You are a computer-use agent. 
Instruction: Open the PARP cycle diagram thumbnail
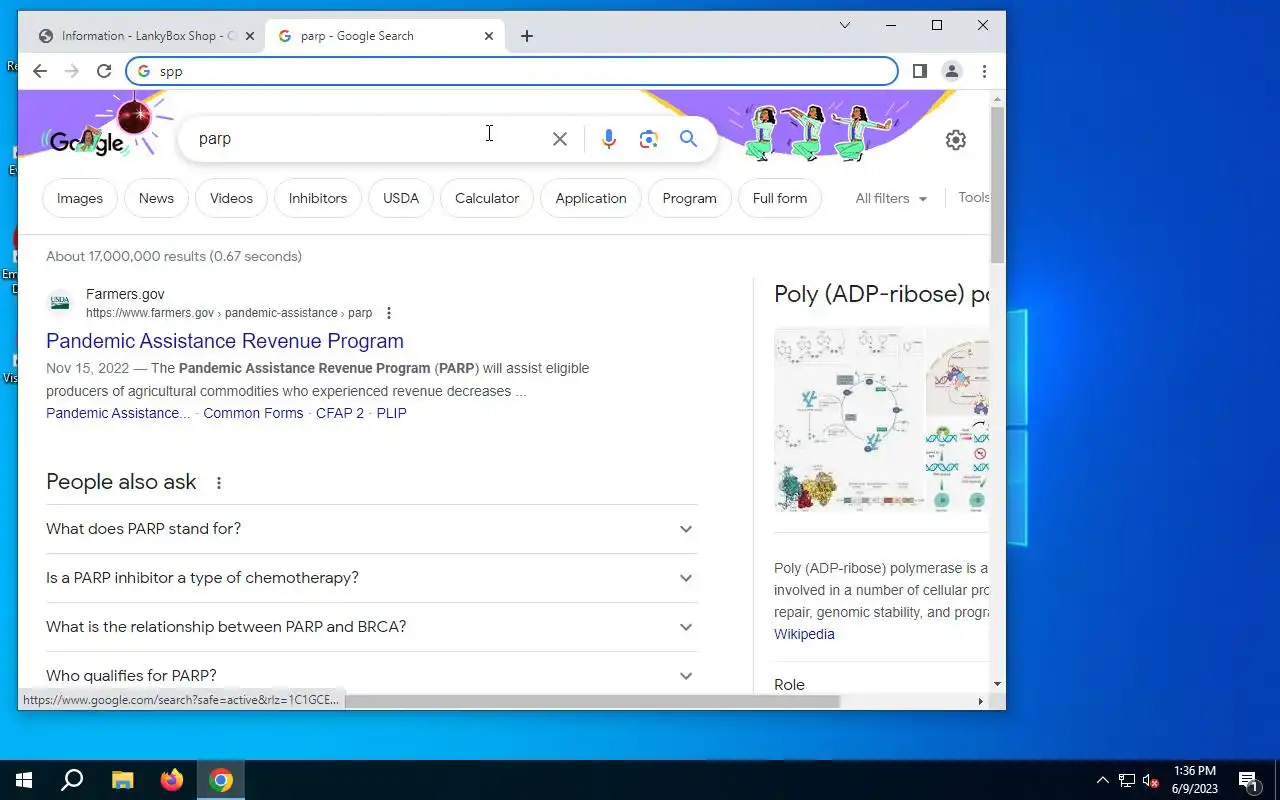click(x=849, y=420)
